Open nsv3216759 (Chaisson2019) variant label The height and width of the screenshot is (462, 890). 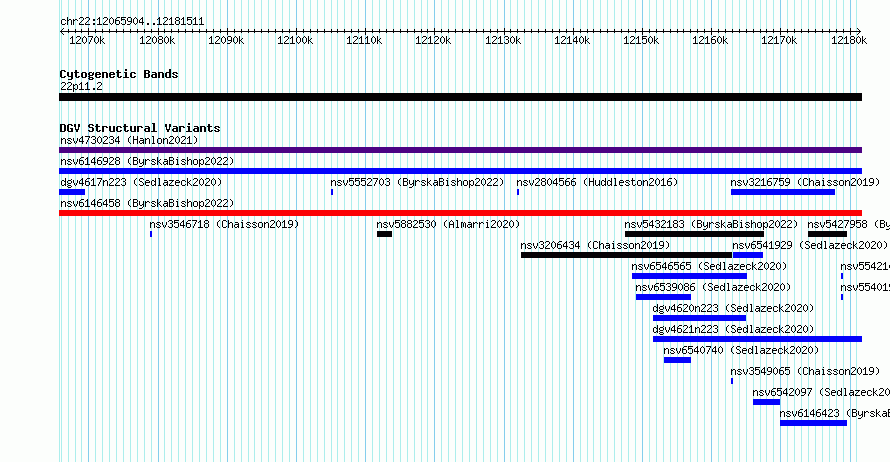(x=805, y=182)
